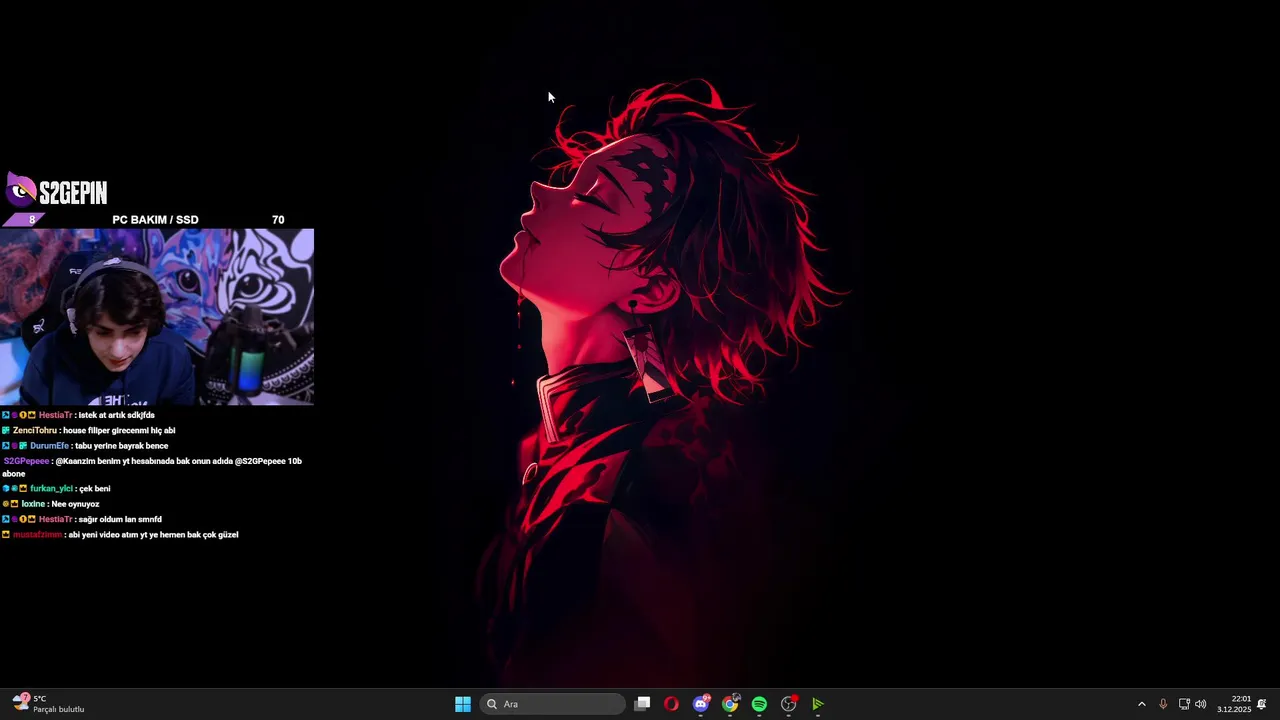Open the Windows Start menu

pos(463,704)
